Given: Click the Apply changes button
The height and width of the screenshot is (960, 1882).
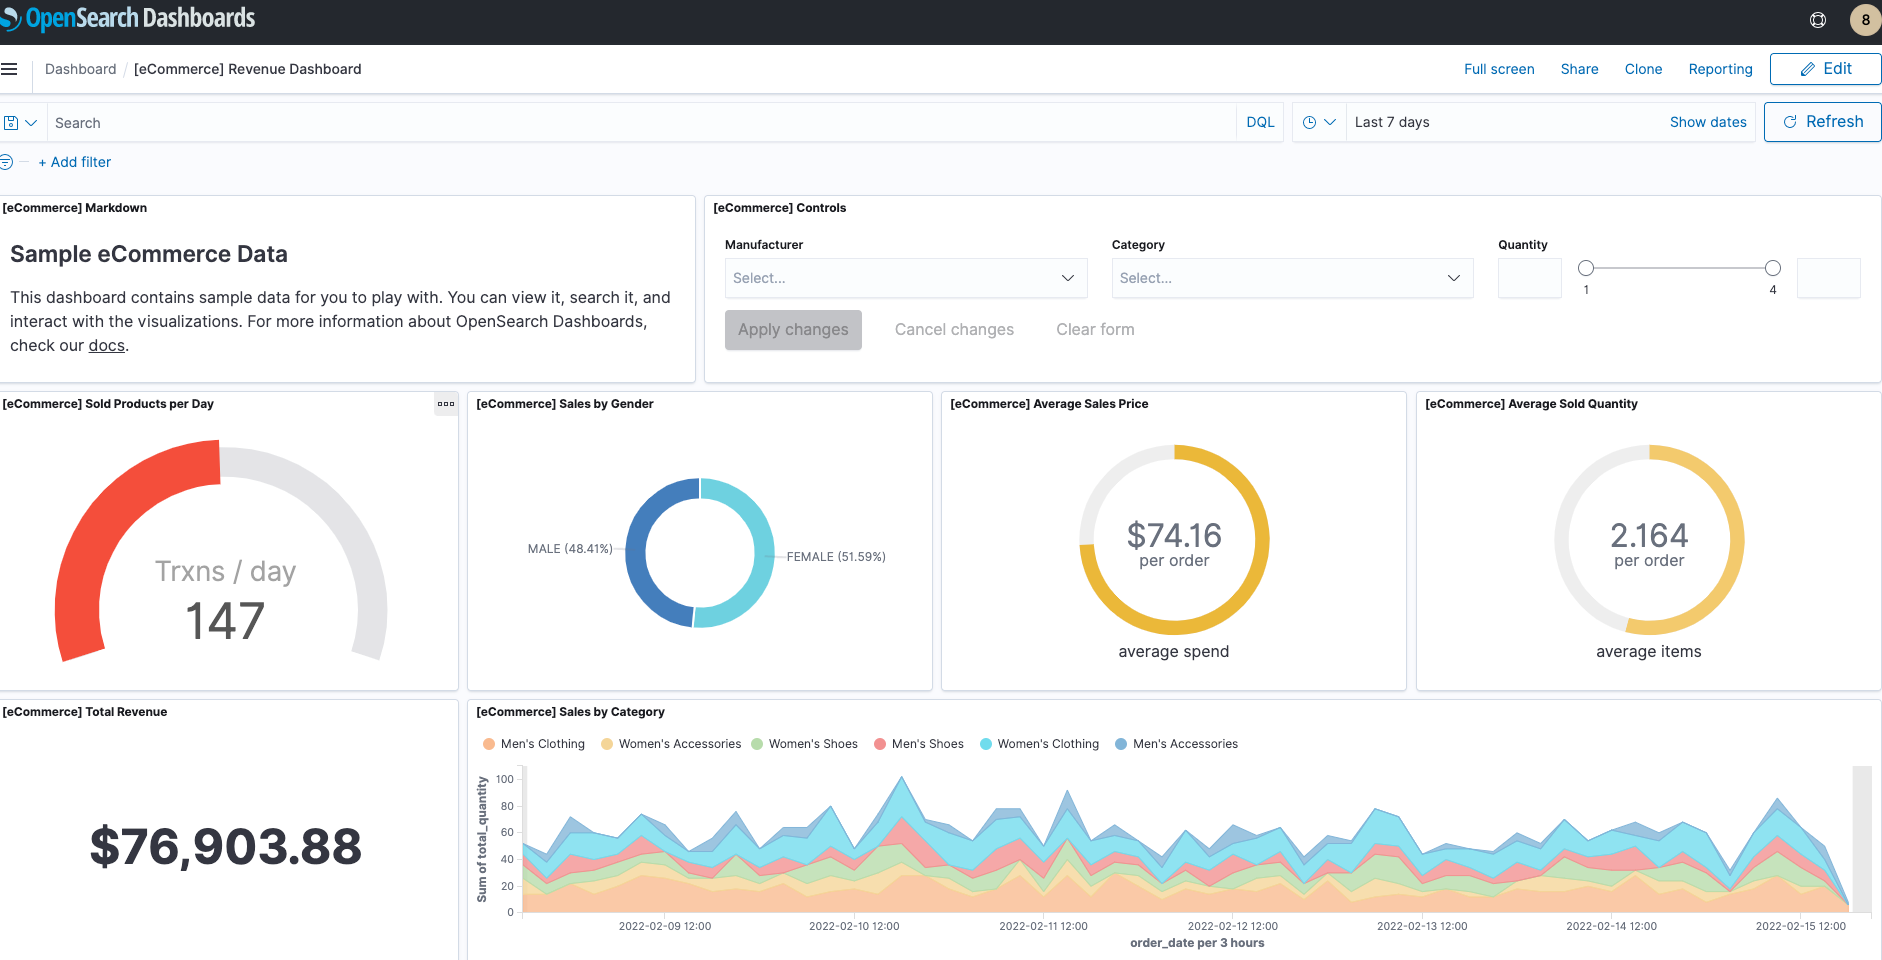Looking at the screenshot, I should [x=792, y=329].
